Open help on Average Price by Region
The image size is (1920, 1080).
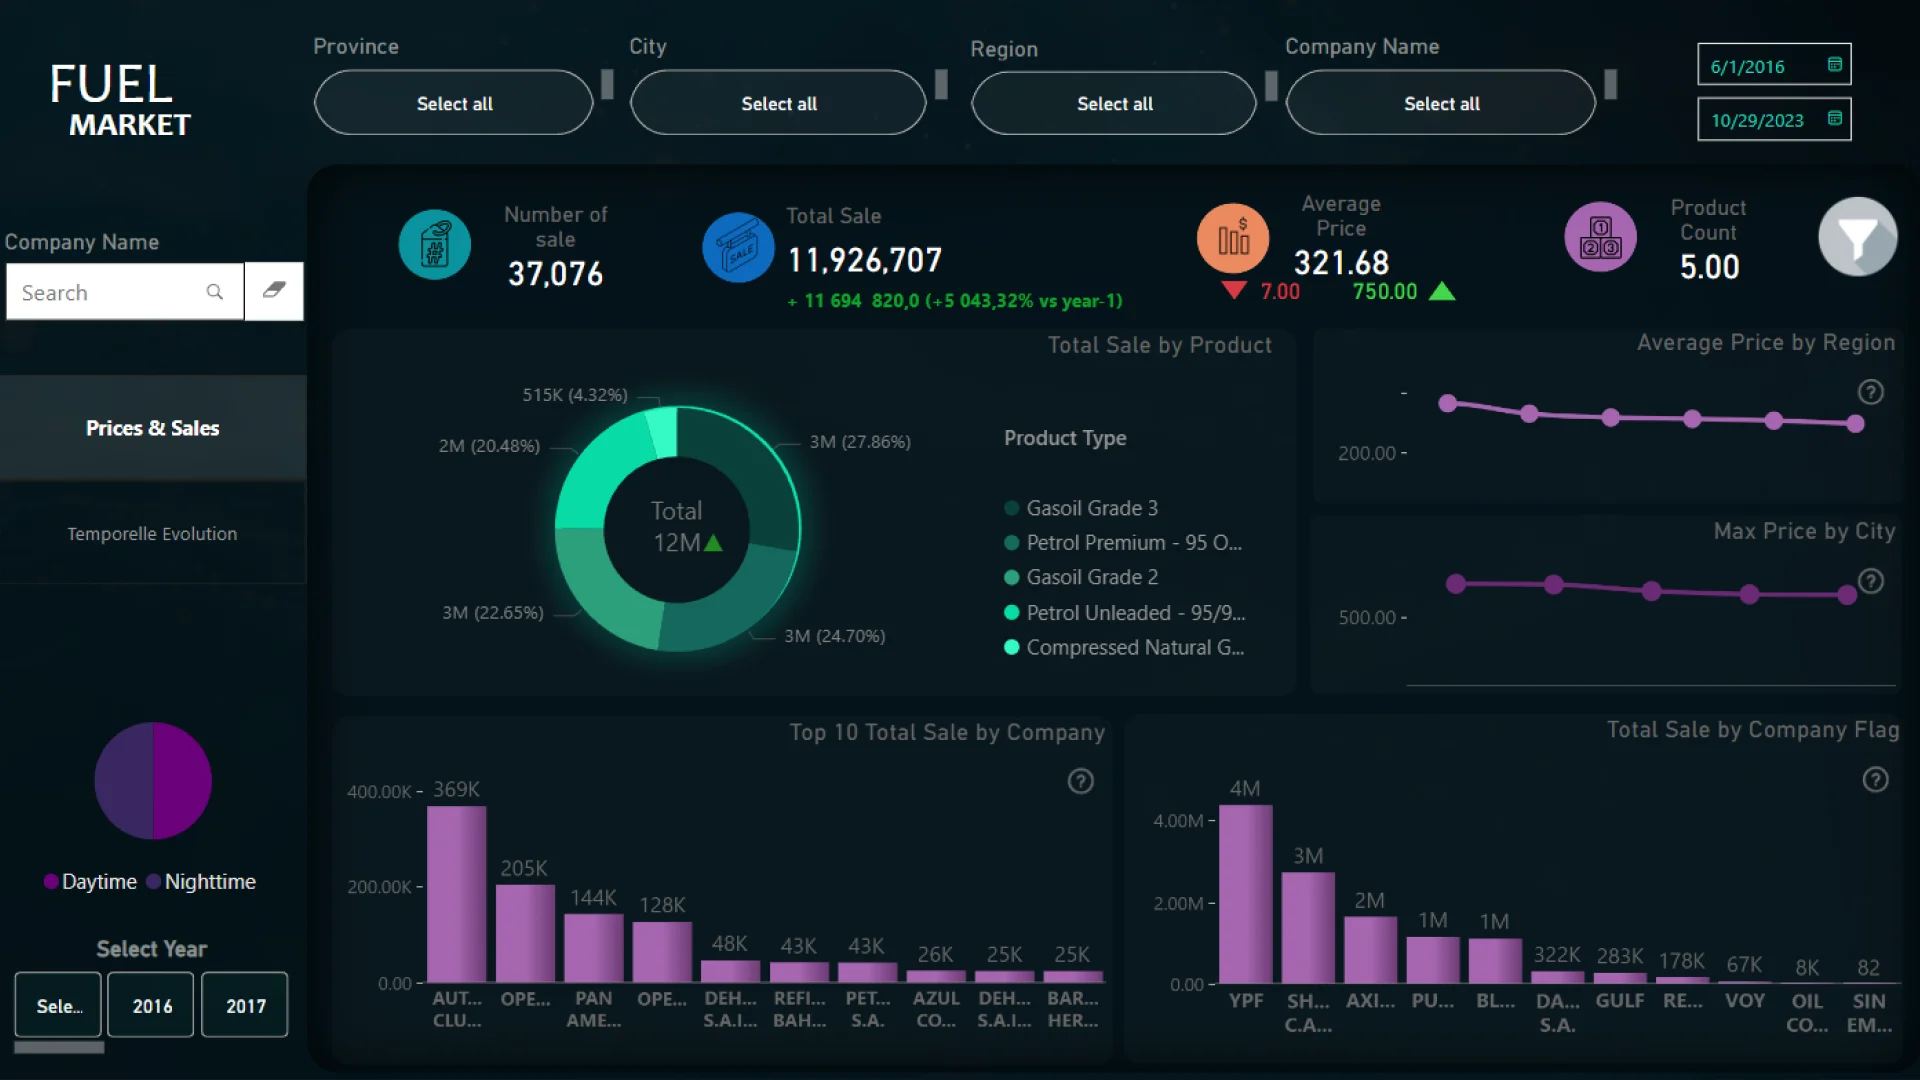(1870, 392)
